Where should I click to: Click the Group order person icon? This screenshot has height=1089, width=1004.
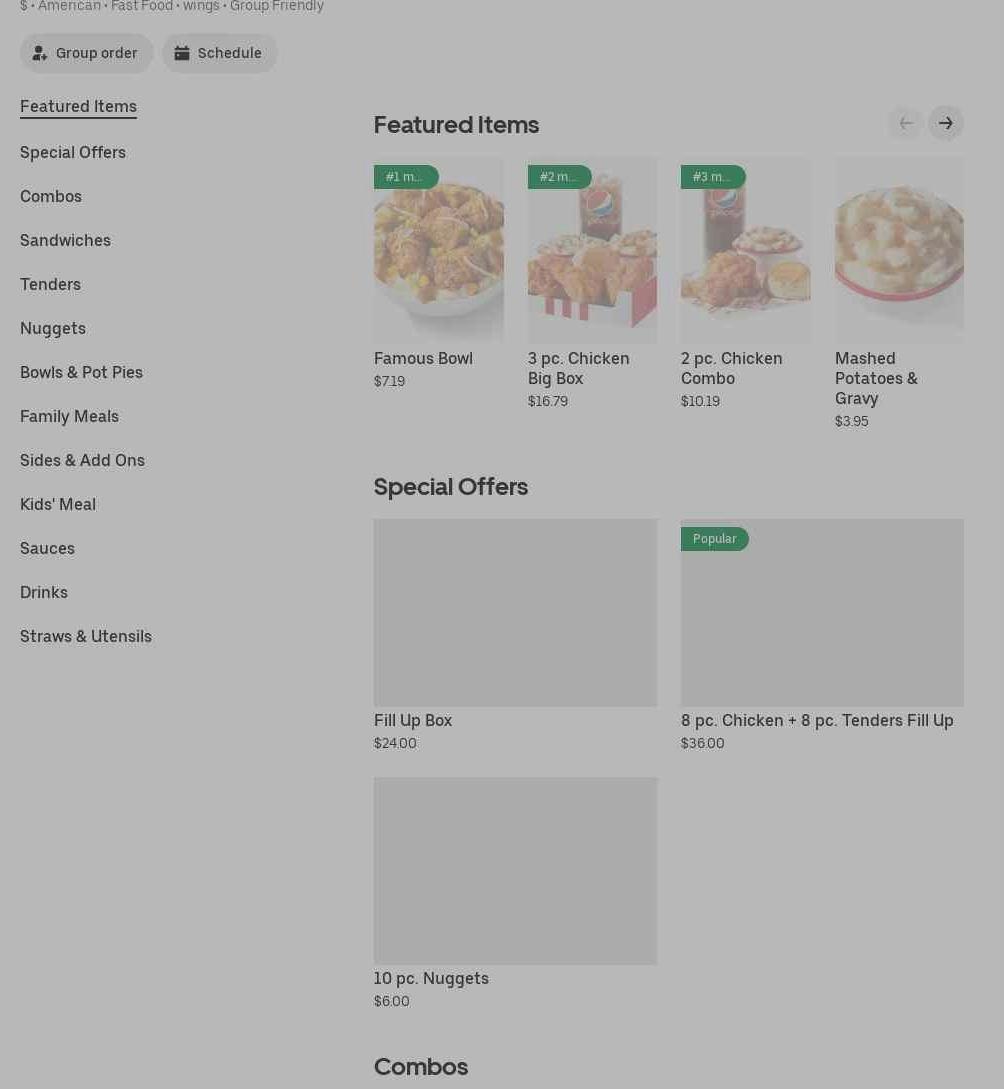(40, 54)
